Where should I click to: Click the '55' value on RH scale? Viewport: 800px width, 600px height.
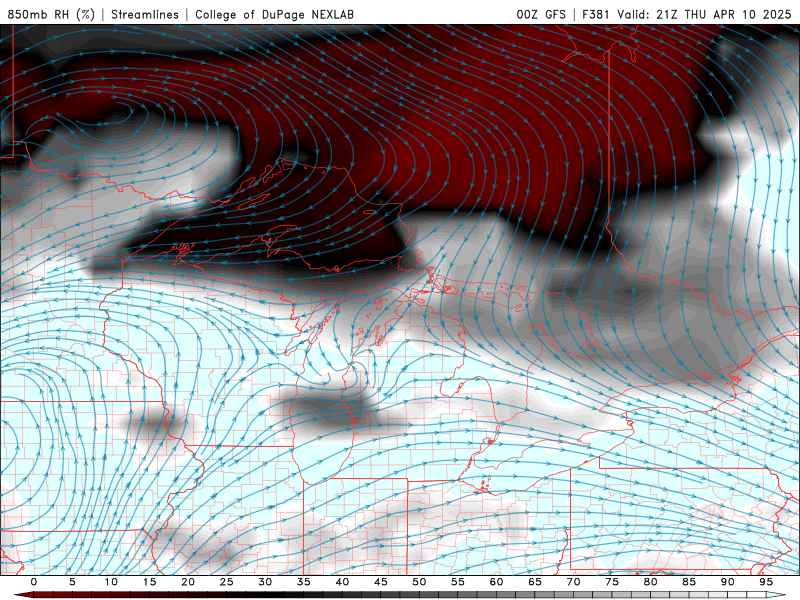pyautogui.click(x=458, y=582)
